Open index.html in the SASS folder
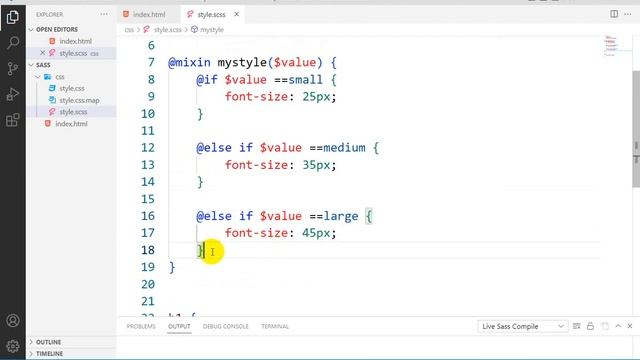Screen dimensions: 640x360 point(71,124)
